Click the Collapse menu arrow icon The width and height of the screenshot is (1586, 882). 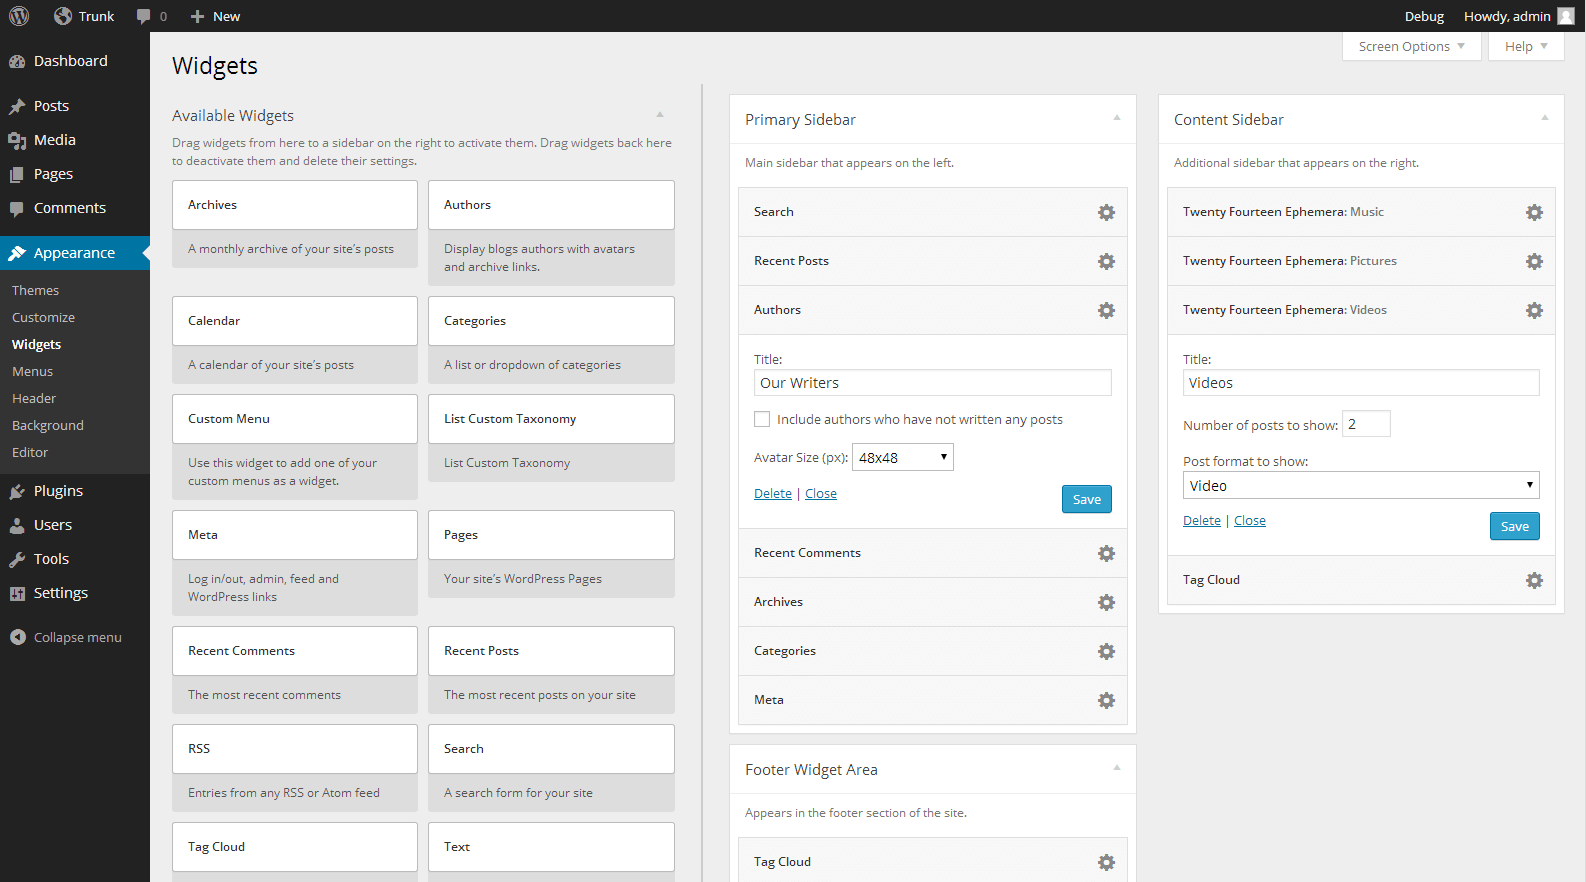pyautogui.click(x=18, y=637)
